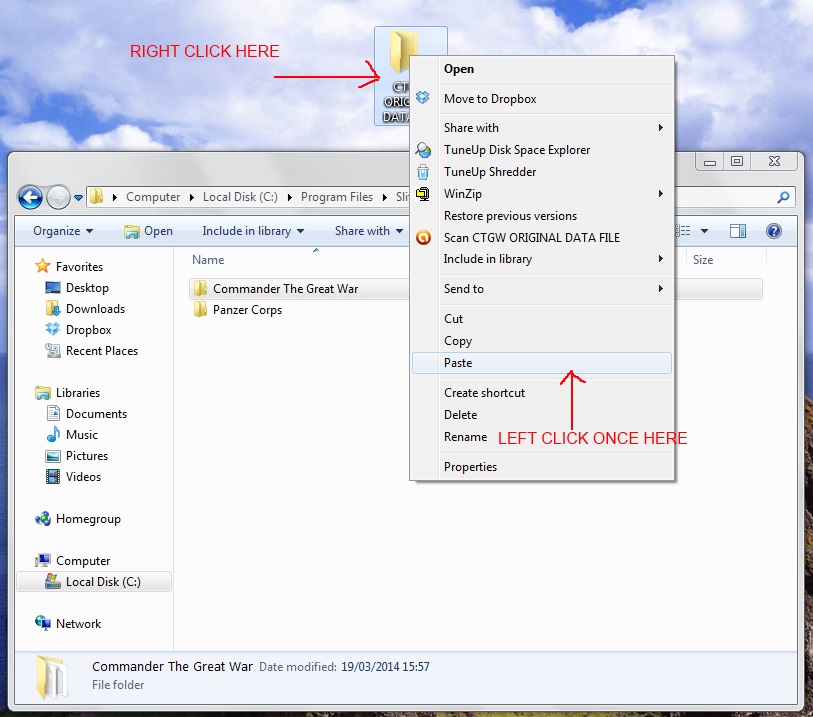This screenshot has height=717, width=813.
Task: Choose Delete from the context menu
Action: click(x=542, y=415)
